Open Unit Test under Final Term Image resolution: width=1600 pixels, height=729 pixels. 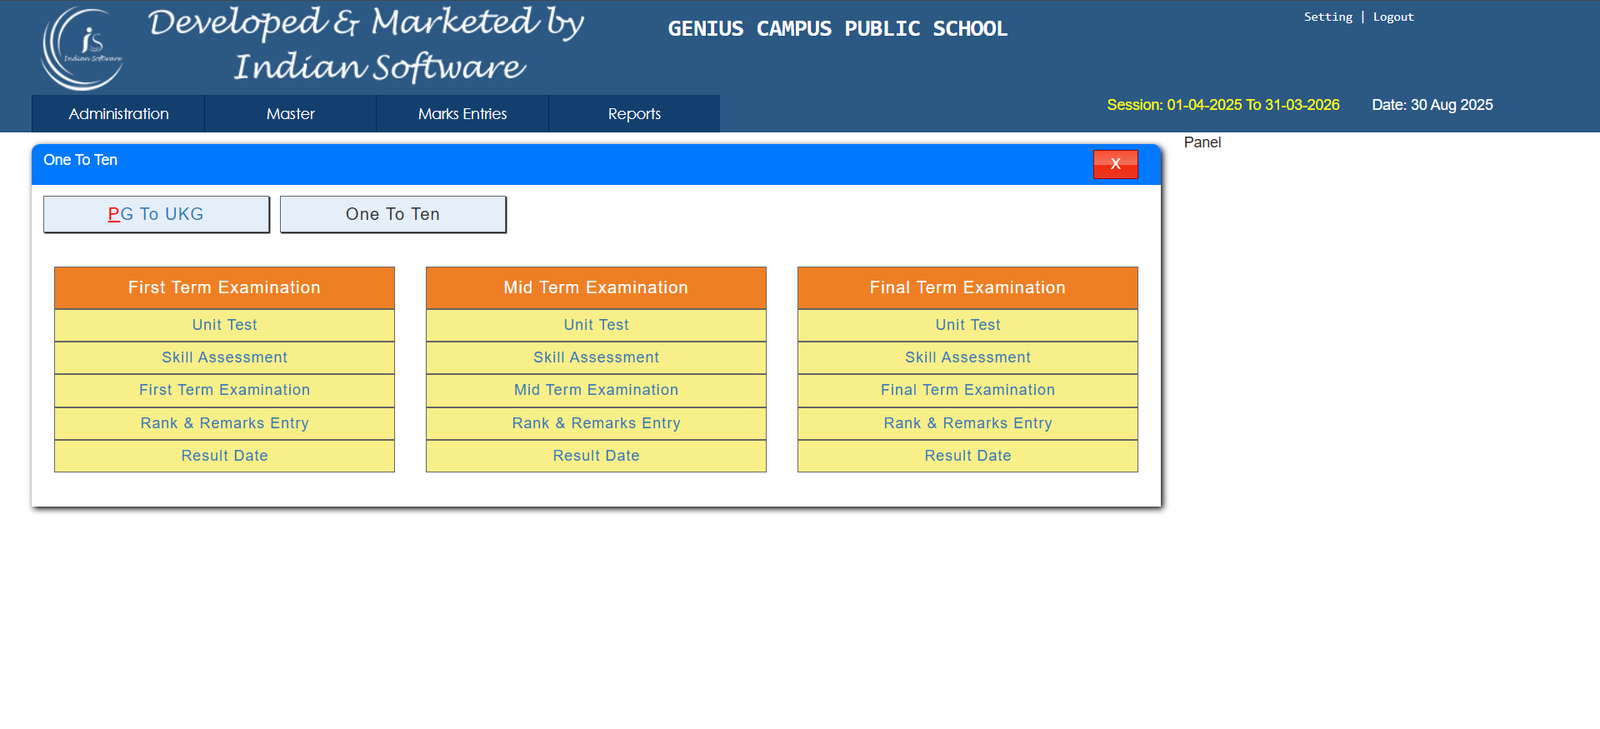[x=968, y=325]
